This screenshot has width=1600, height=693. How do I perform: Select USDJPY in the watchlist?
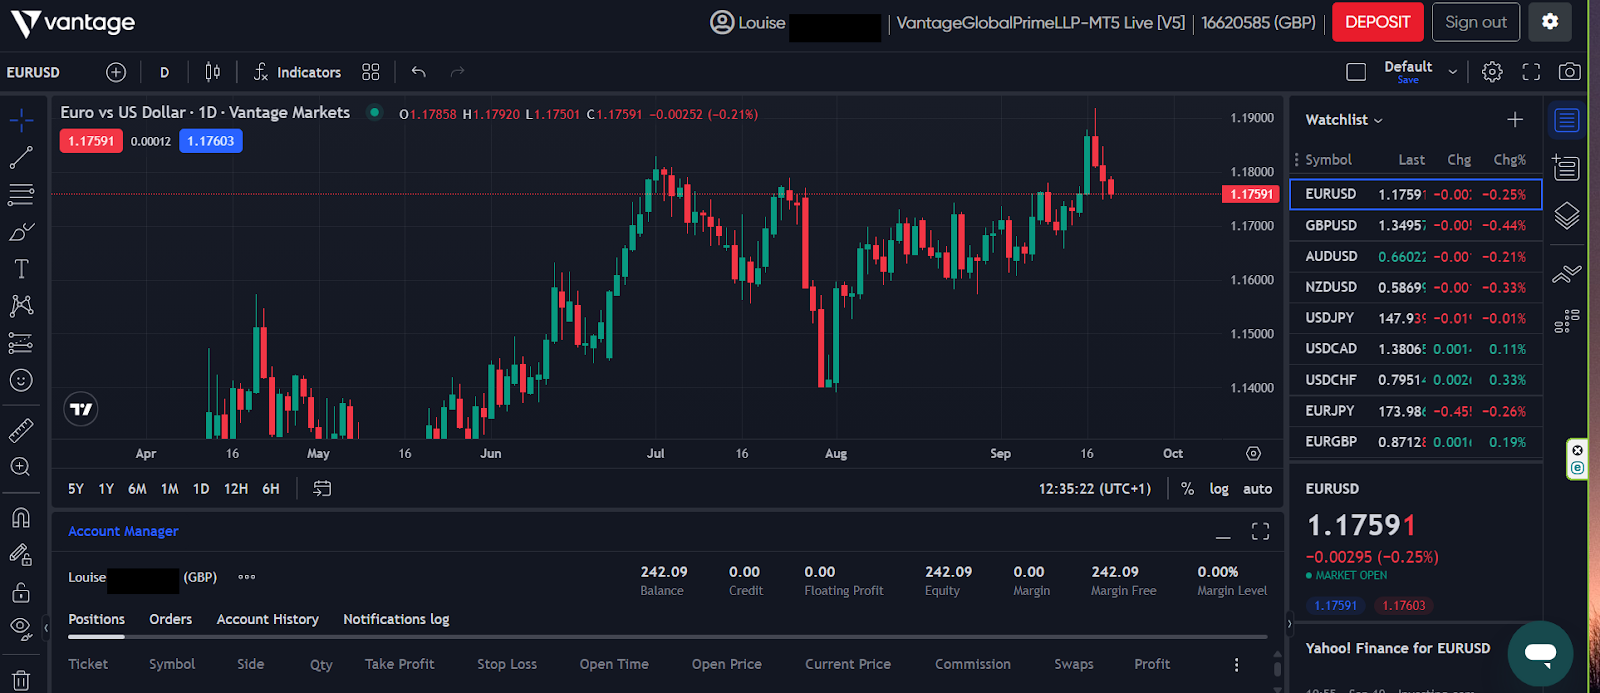(1416, 318)
